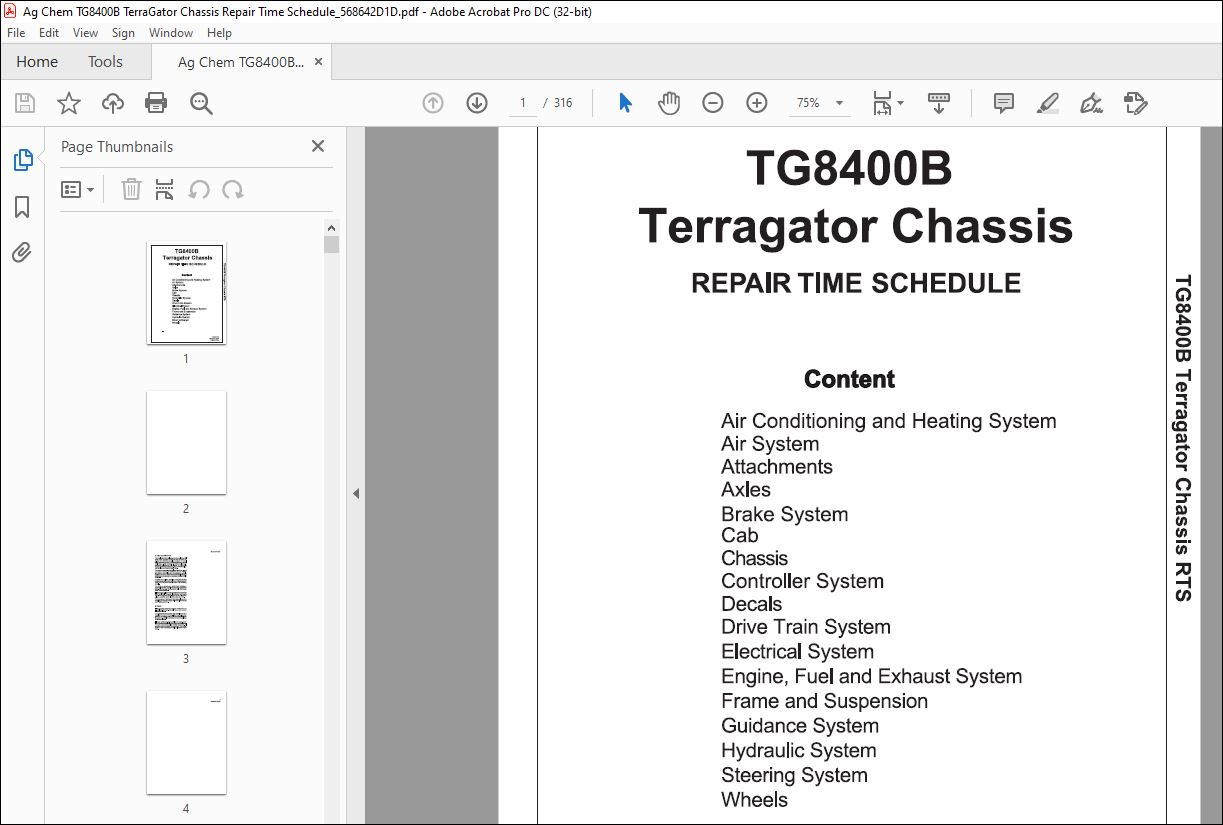Delete selected page with trash icon
Screen dimensions: 1223x825
point(131,189)
